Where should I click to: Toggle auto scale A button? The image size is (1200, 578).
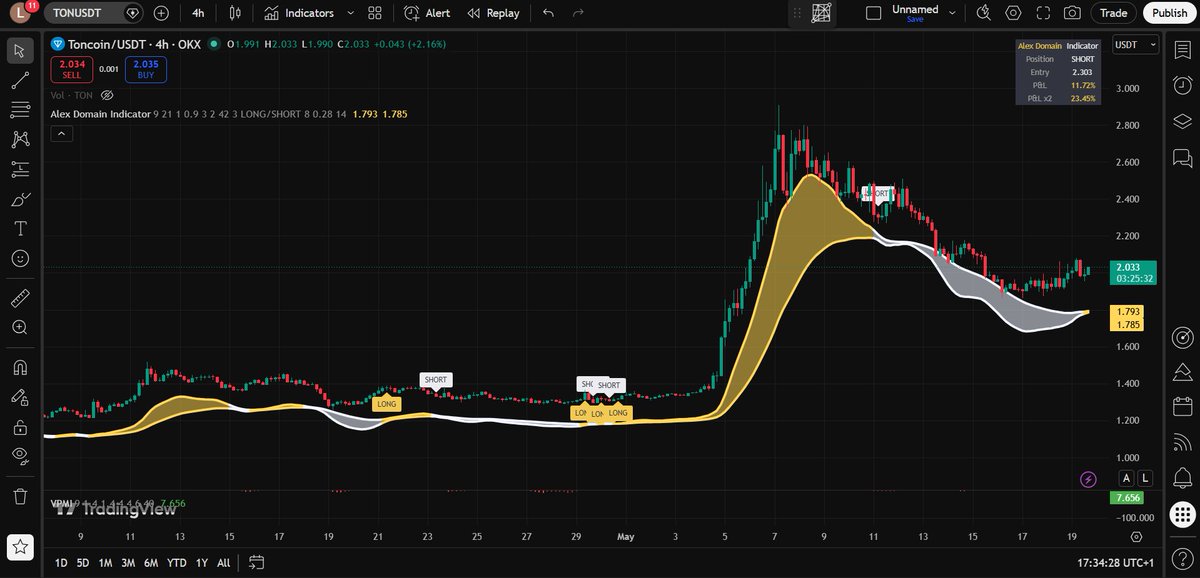pyautogui.click(x=1126, y=479)
